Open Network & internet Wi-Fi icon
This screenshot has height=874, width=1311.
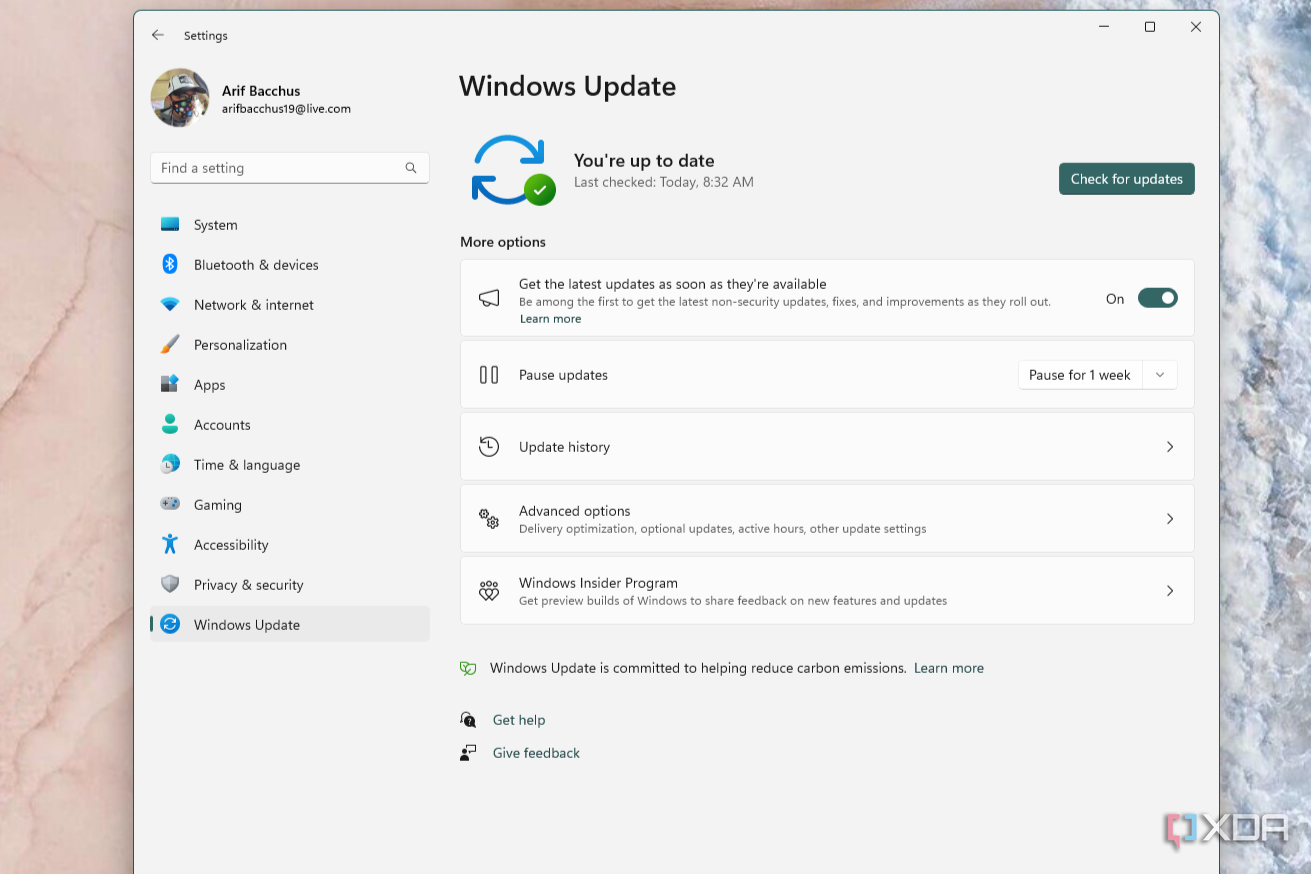tap(170, 305)
